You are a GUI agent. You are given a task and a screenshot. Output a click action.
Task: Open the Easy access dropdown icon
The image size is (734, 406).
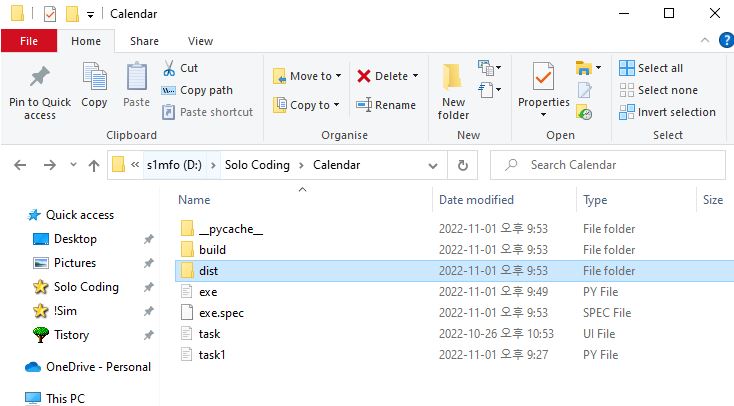[489, 89]
